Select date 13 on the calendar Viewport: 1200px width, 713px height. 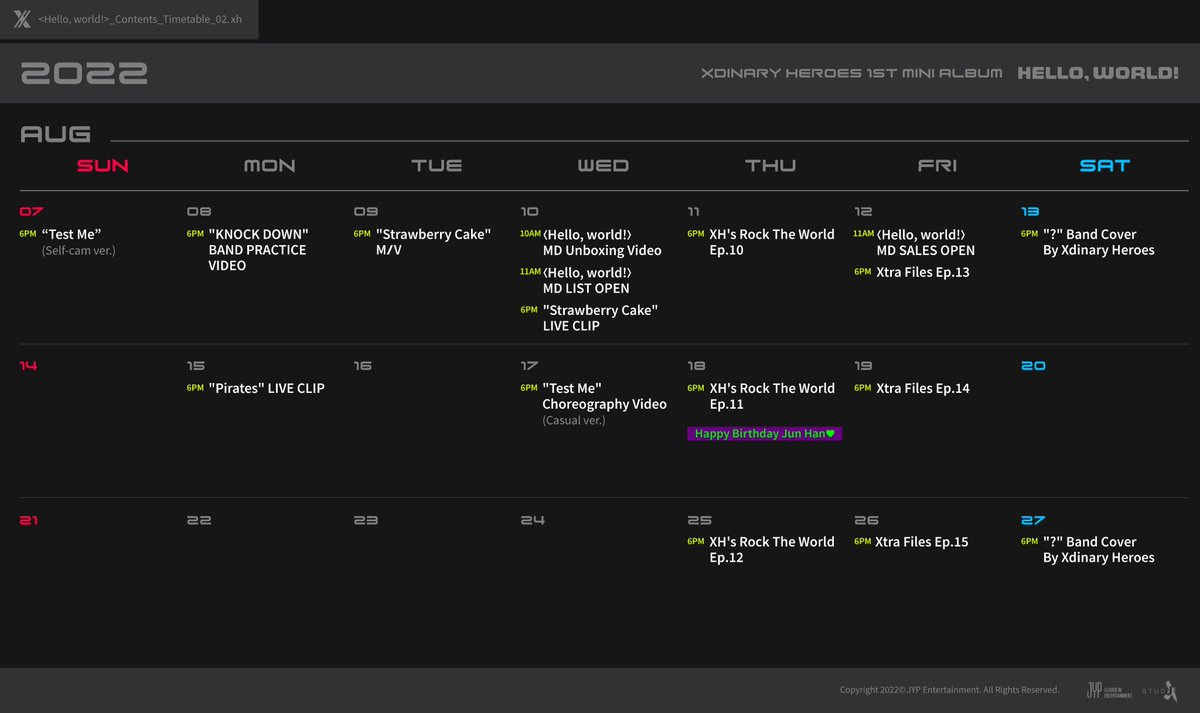click(1031, 212)
